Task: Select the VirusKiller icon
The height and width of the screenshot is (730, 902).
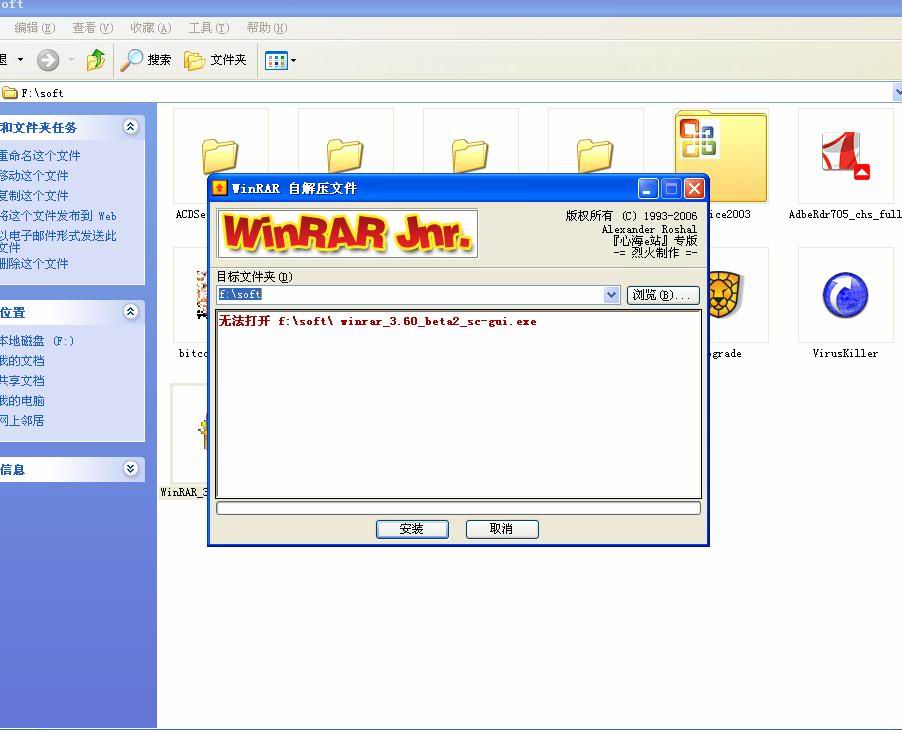Action: (x=845, y=295)
